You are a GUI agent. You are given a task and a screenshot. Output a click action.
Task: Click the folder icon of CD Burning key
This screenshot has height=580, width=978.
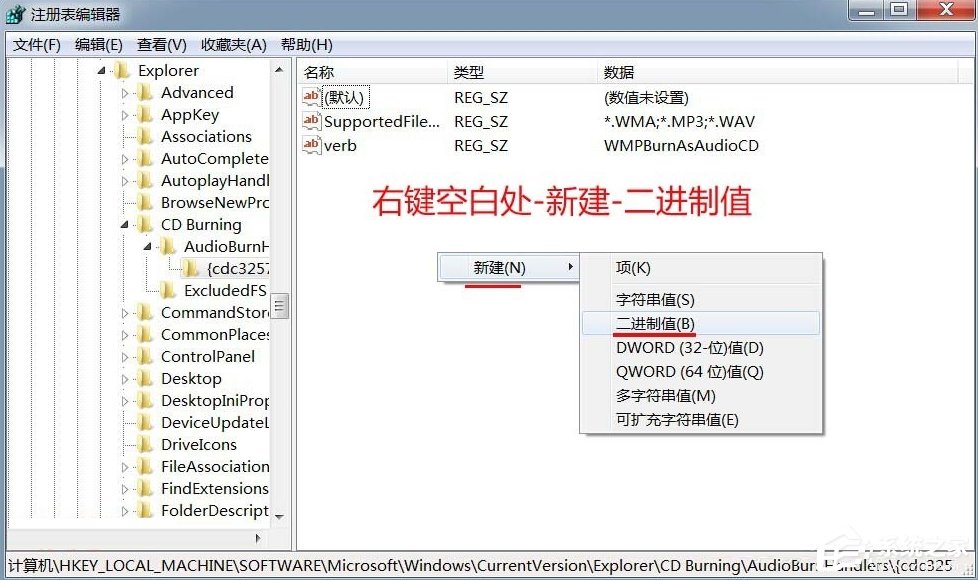click(x=145, y=224)
